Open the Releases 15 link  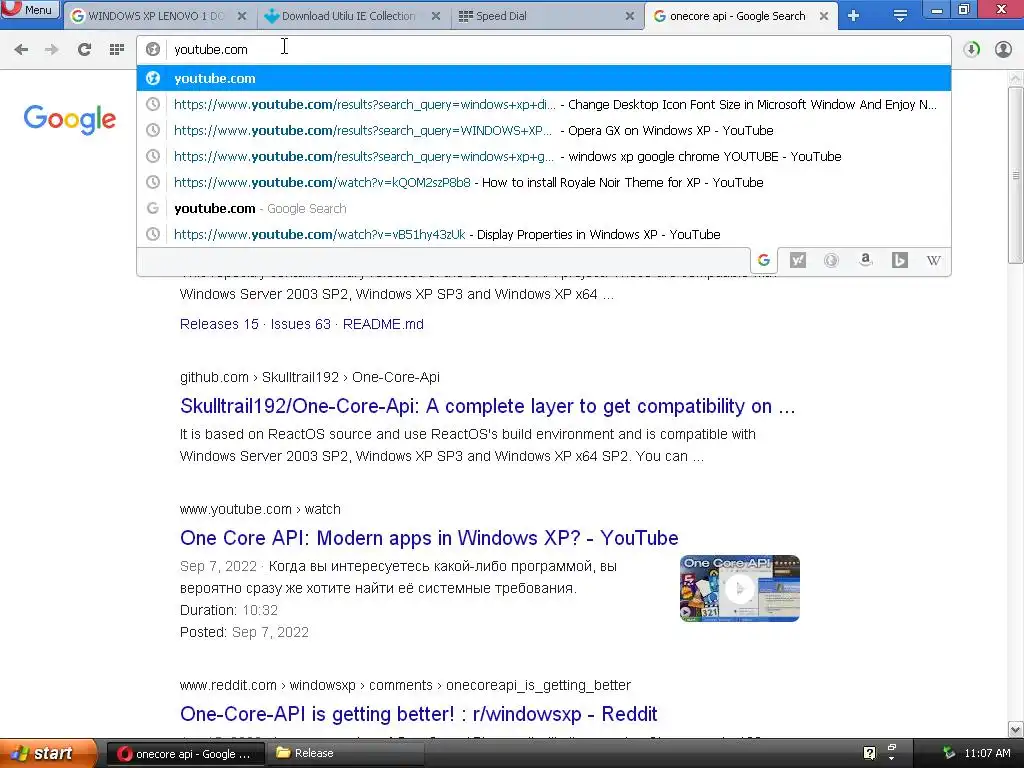click(x=219, y=324)
